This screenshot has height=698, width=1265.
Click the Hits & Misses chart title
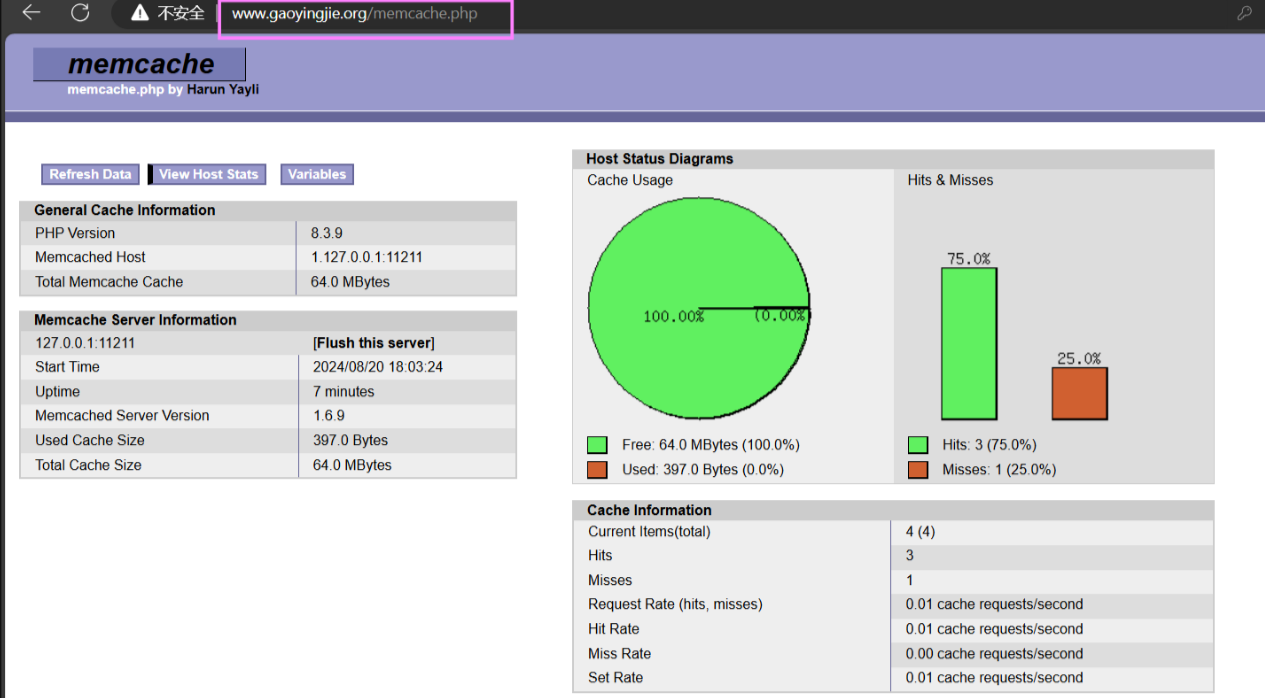click(x=950, y=181)
